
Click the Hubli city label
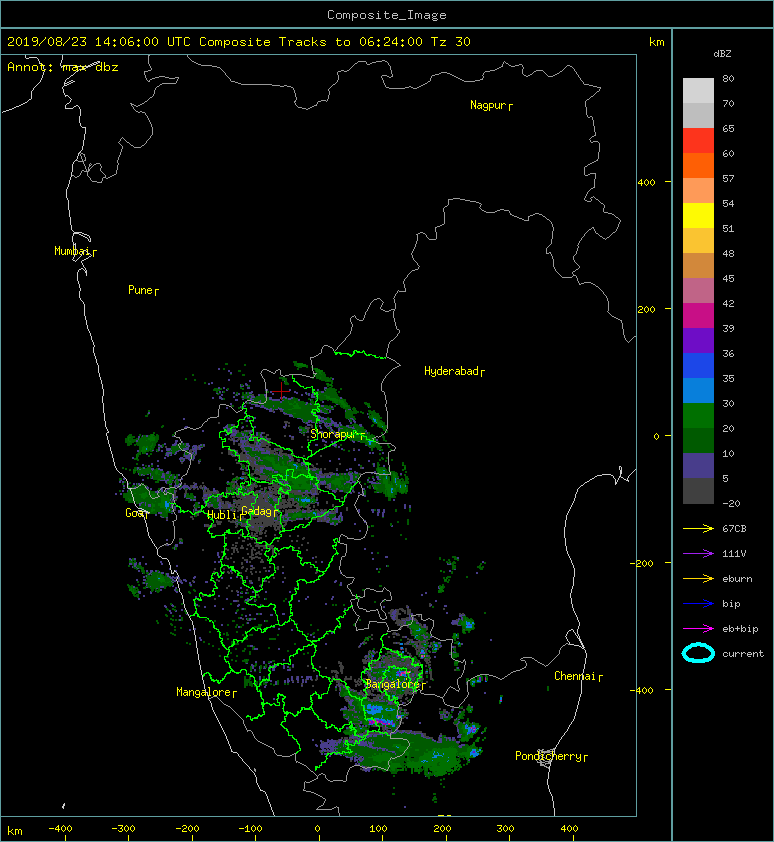click(222, 515)
